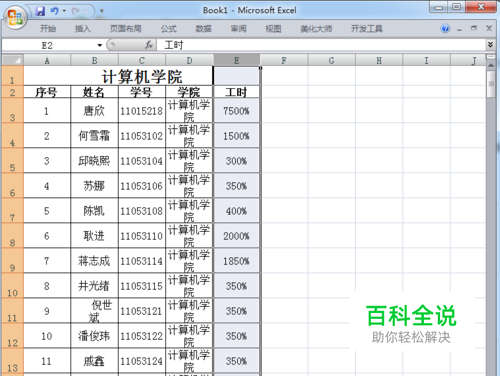Click the merged title cell 计算机学院

[x=118, y=76]
